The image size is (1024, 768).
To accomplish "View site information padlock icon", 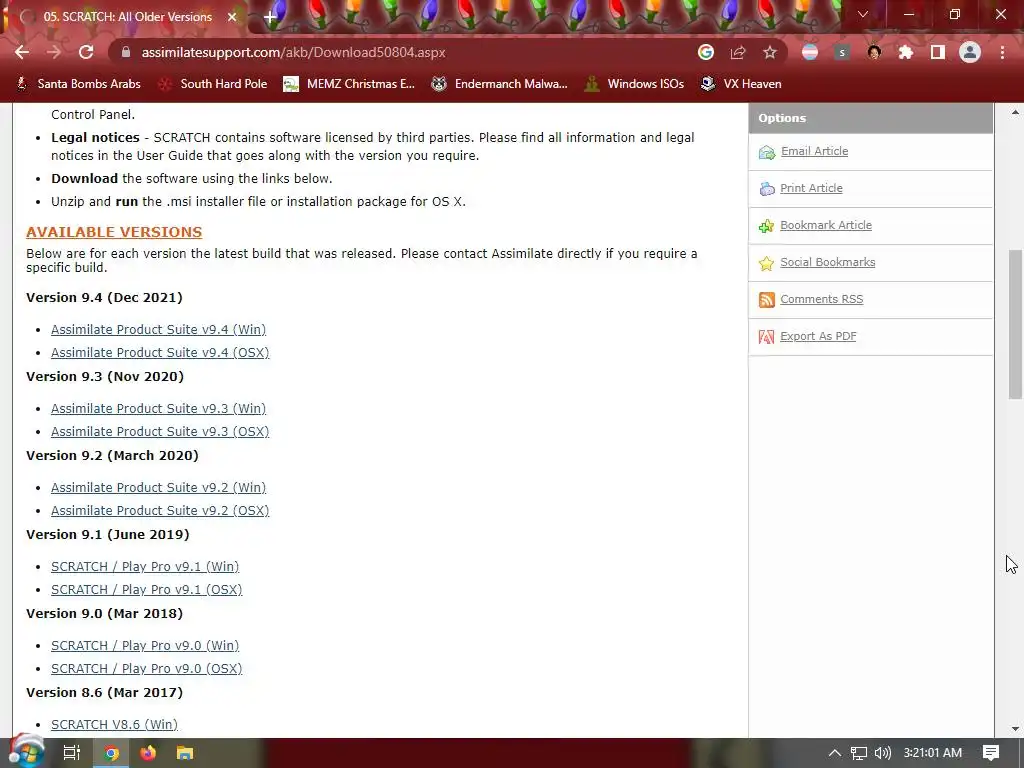I will click(x=126, y=52).
